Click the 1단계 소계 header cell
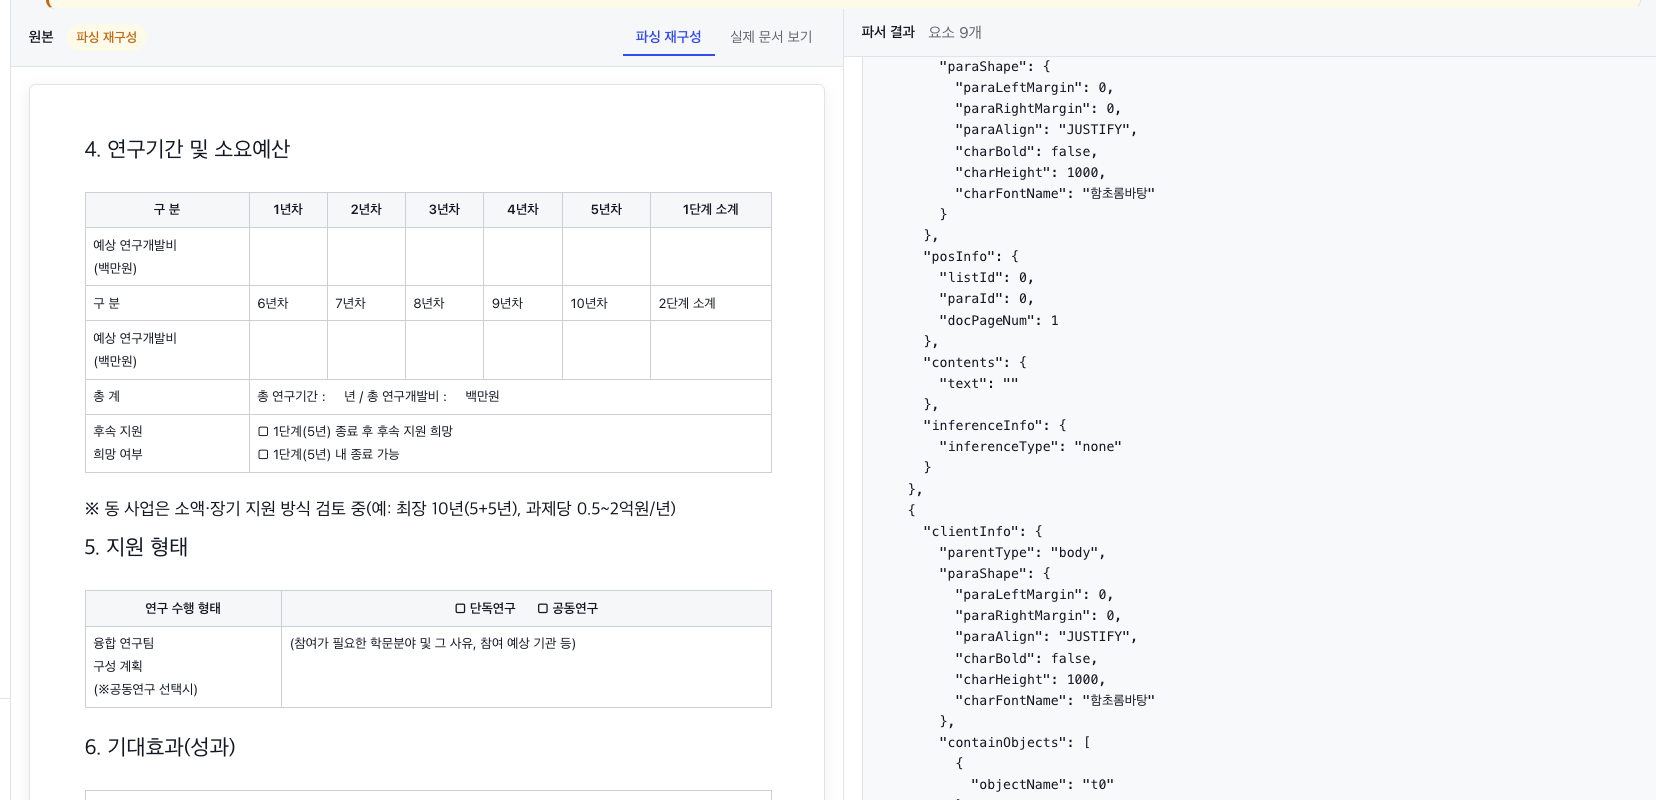This screenshot has width=1656, height=800. tap(711, 210)
